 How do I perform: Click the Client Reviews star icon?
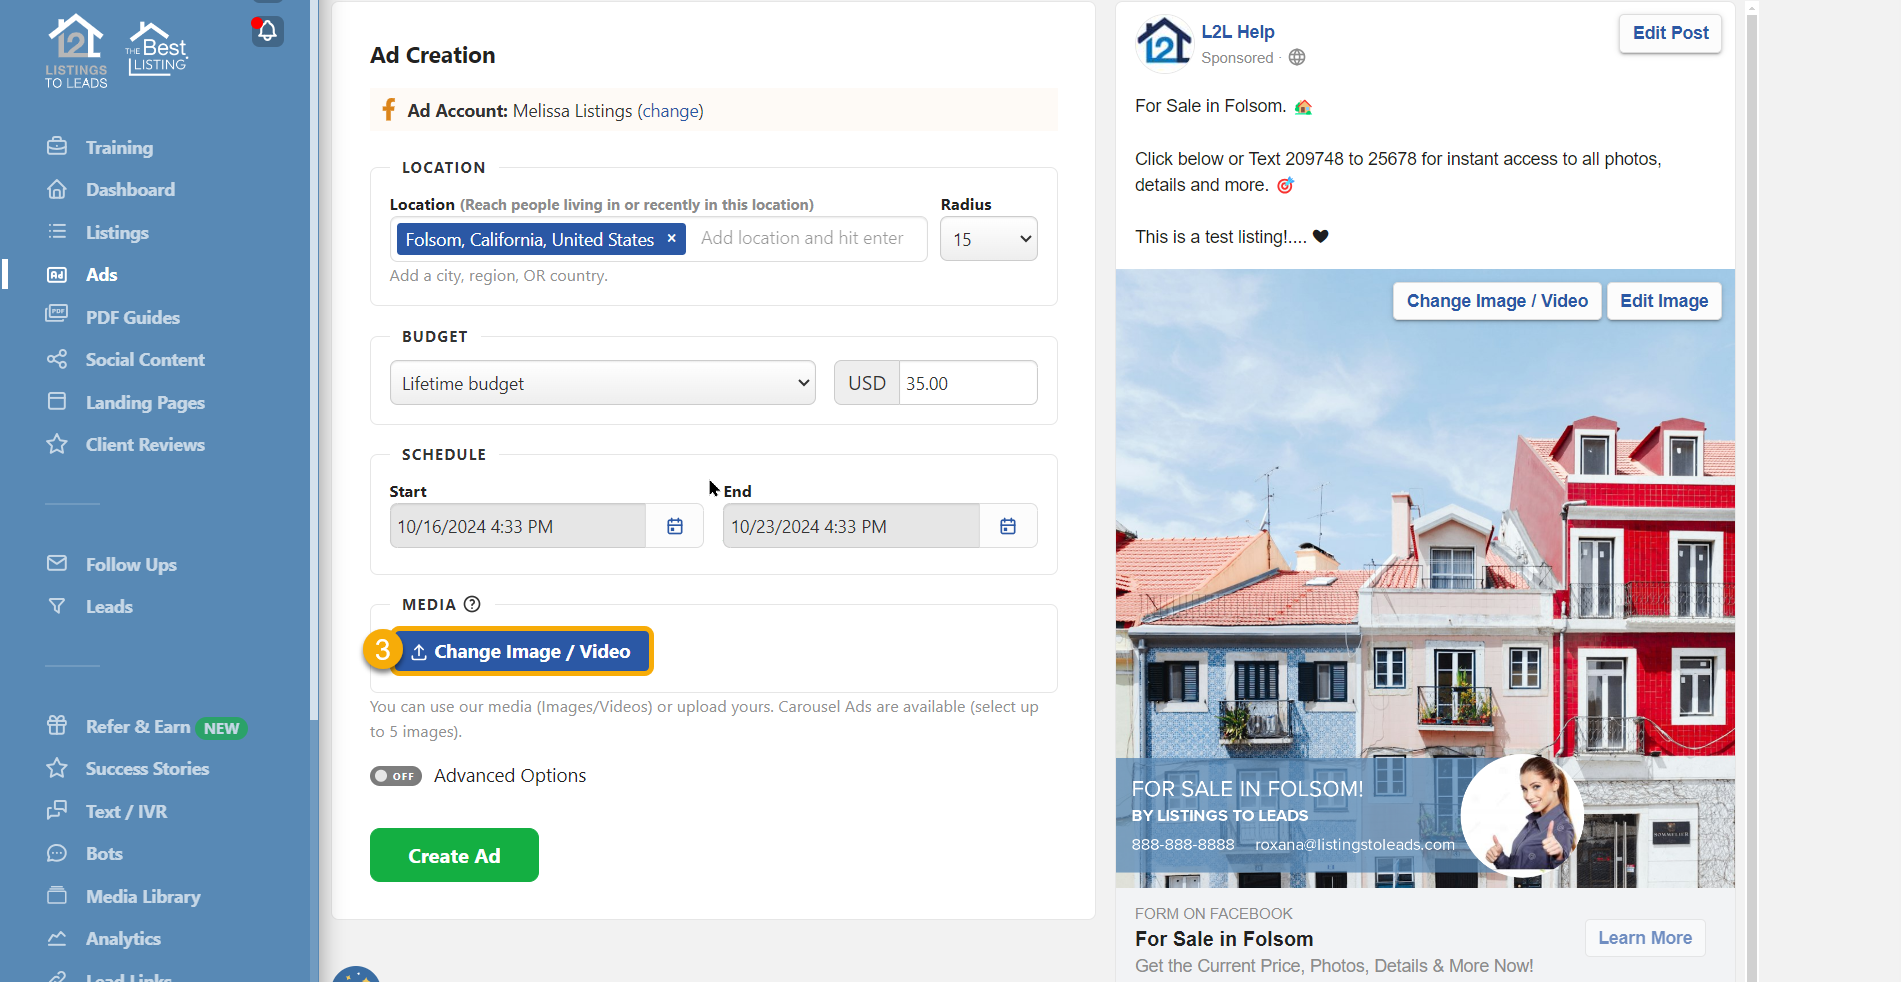coord(57,445)
